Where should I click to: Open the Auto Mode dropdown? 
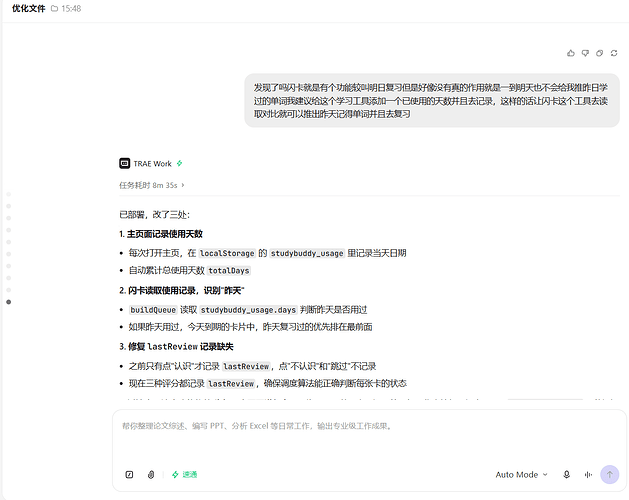[x=521, y=475]
